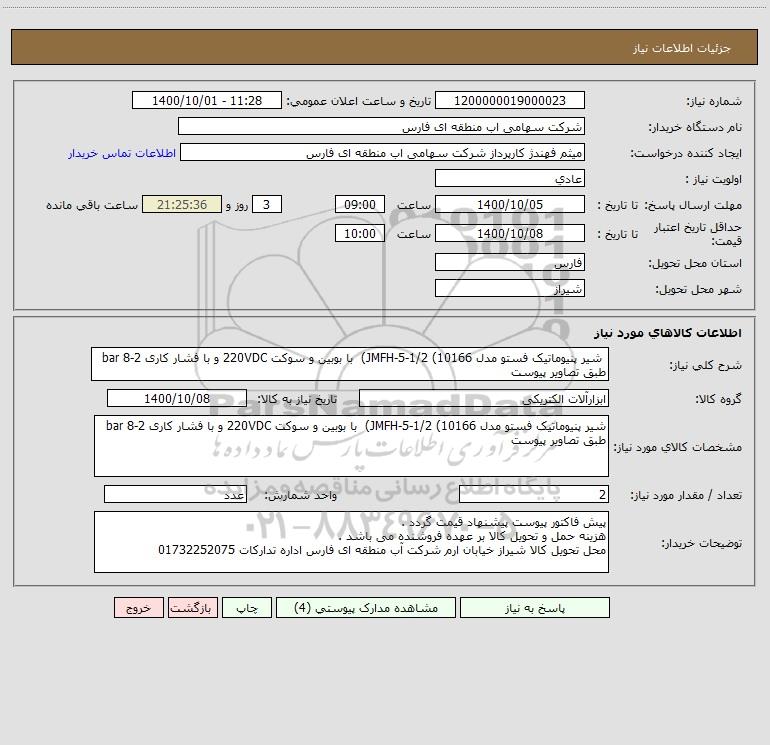
Task: Click the حداقل تاریخ اعتبار قیمت label
Action: click(x=698, y=234)
